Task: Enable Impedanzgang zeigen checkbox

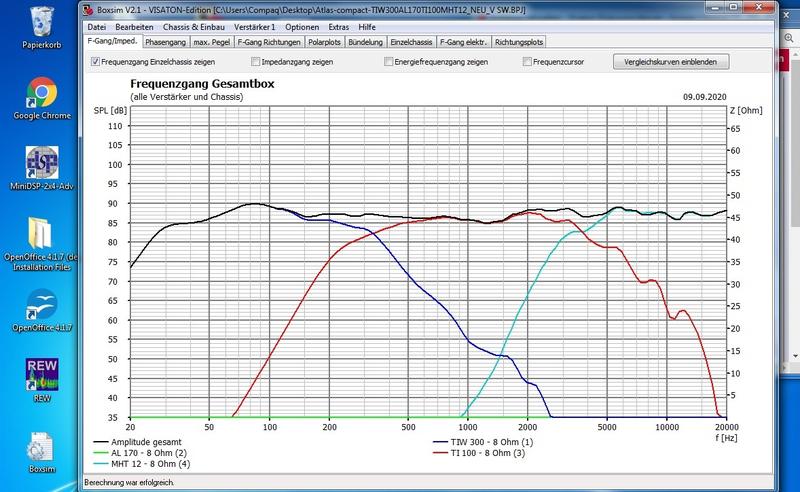Action: tap(241, 62)
